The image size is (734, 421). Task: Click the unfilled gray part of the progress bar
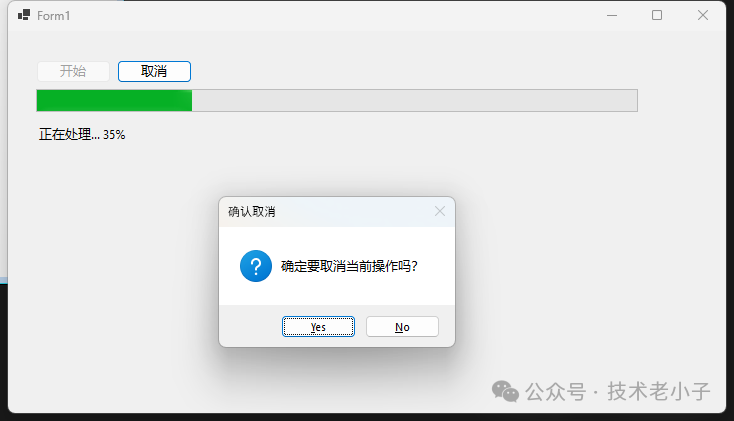pyautogui.click(x=415, y=101)
